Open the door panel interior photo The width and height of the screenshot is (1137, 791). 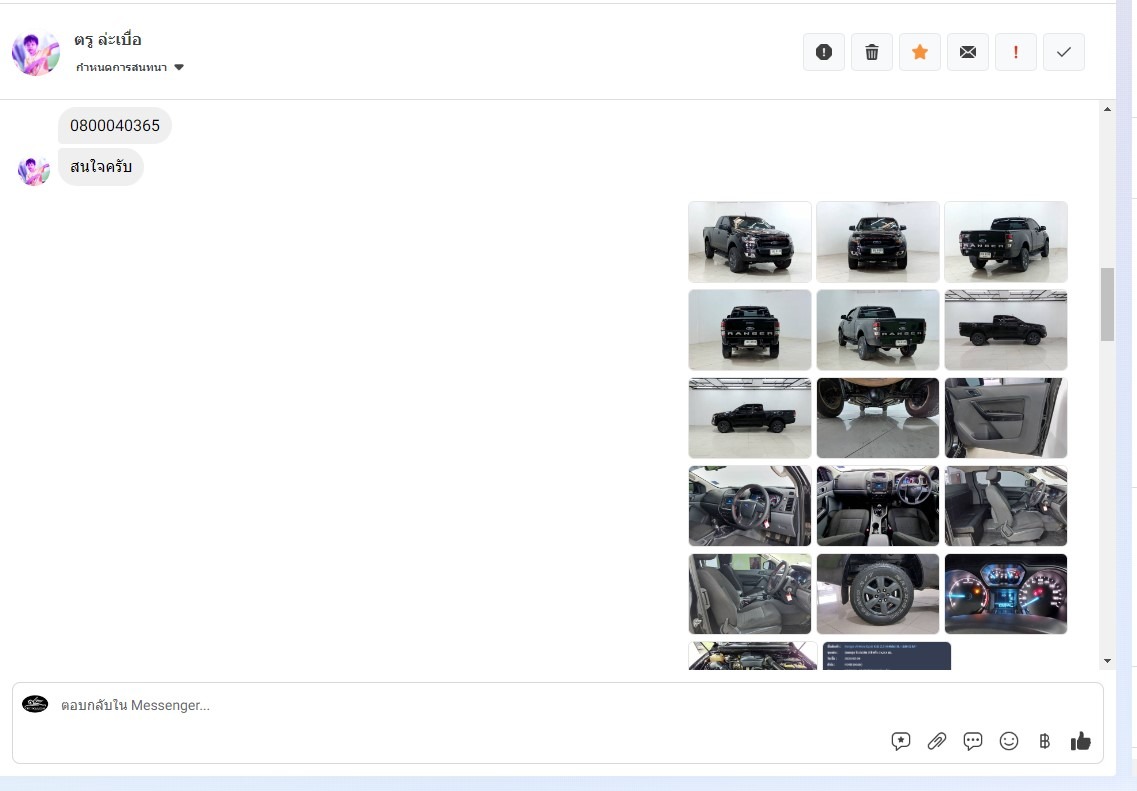pos(1006,418)
